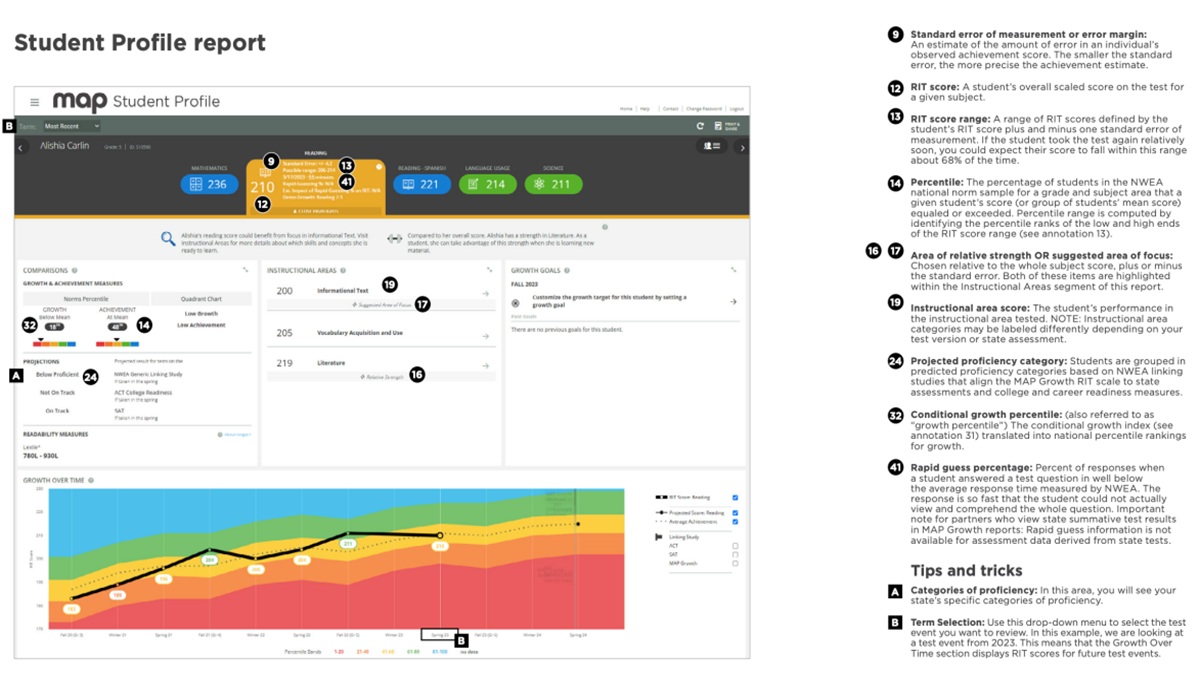Switch to the Norms Percentile tab
Viewport: 1200px width, 675px height.
click(x=86, y=298)
